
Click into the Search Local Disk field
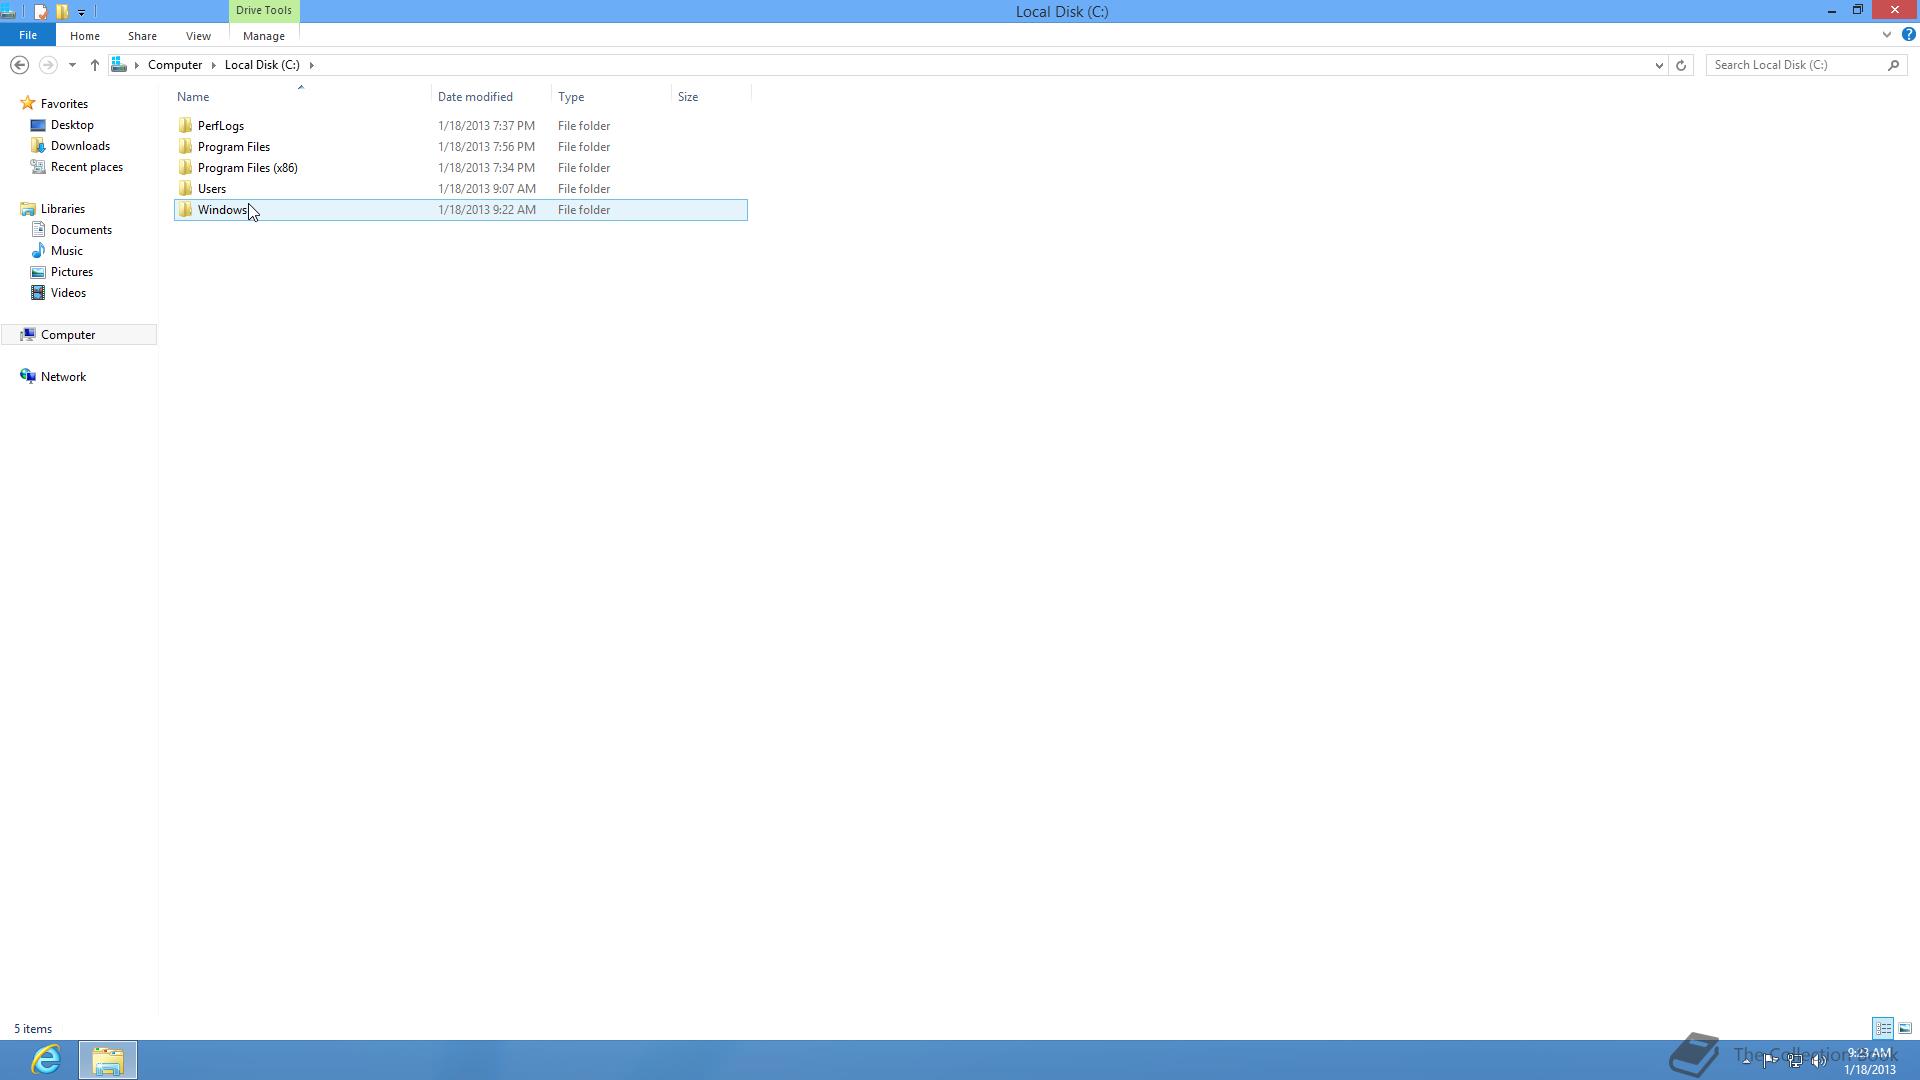point(1795,65)
